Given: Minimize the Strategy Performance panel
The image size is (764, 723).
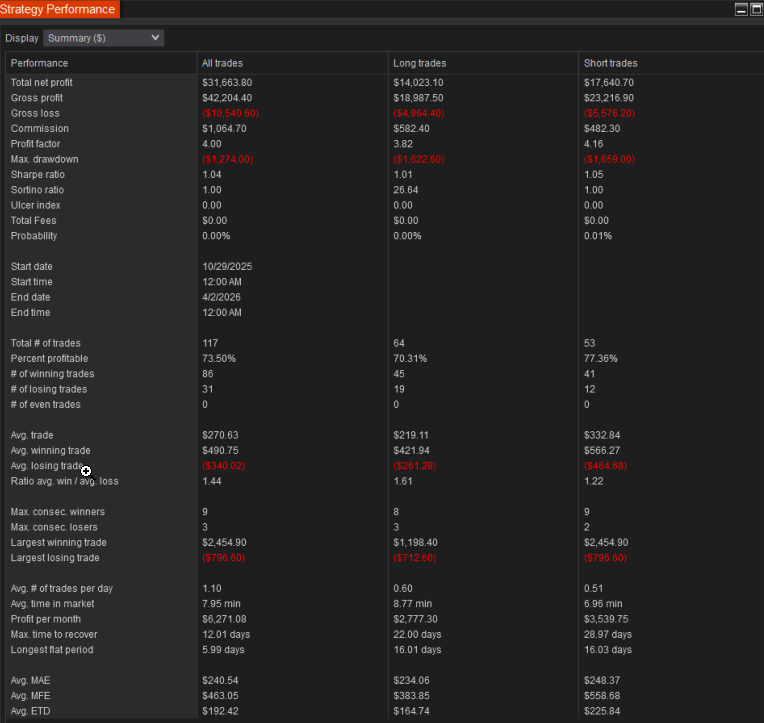Looking at the screenshot, I should coord(741,9).
